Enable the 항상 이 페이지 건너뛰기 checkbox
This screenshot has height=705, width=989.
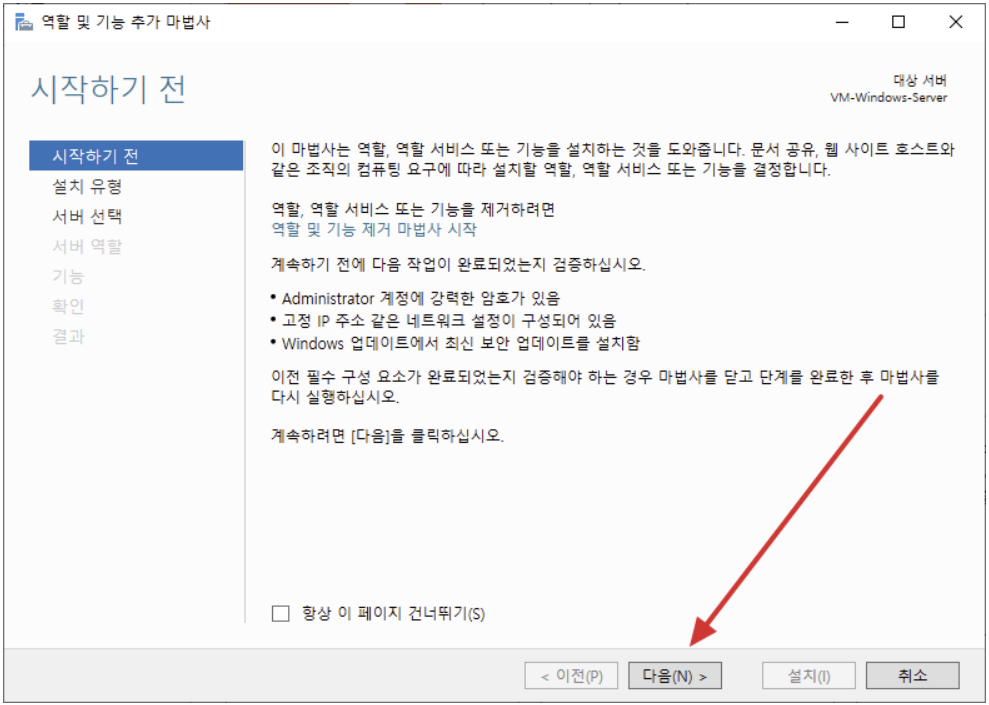[x=280, y=613]
